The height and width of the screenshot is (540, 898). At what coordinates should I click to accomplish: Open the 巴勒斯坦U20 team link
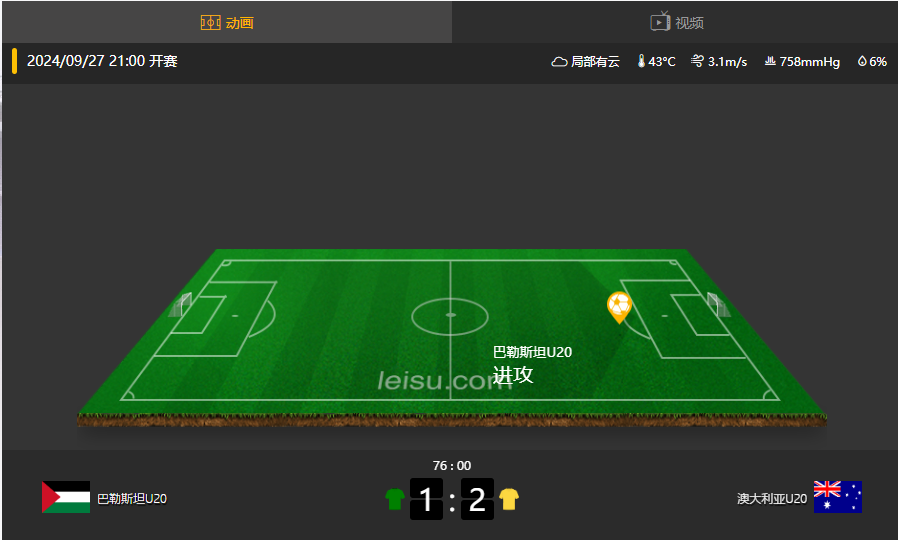click(132, 499)
